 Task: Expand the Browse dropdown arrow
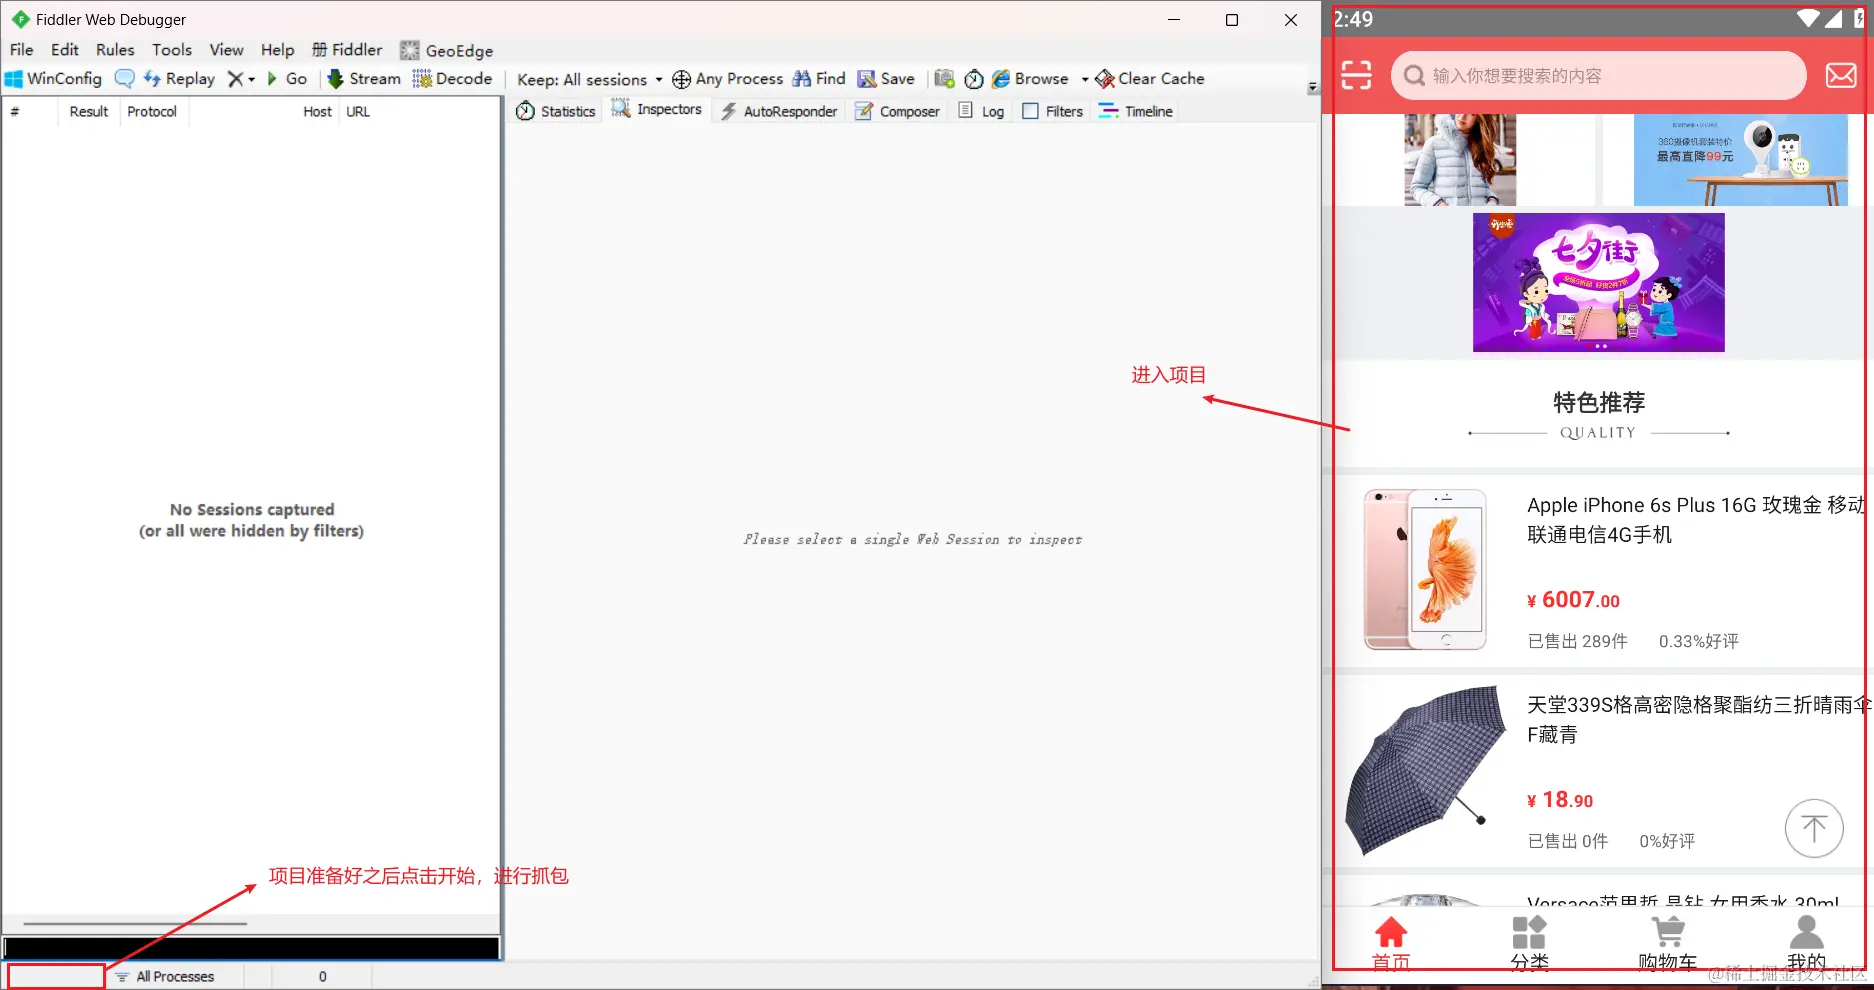[x=1085, y=79]
